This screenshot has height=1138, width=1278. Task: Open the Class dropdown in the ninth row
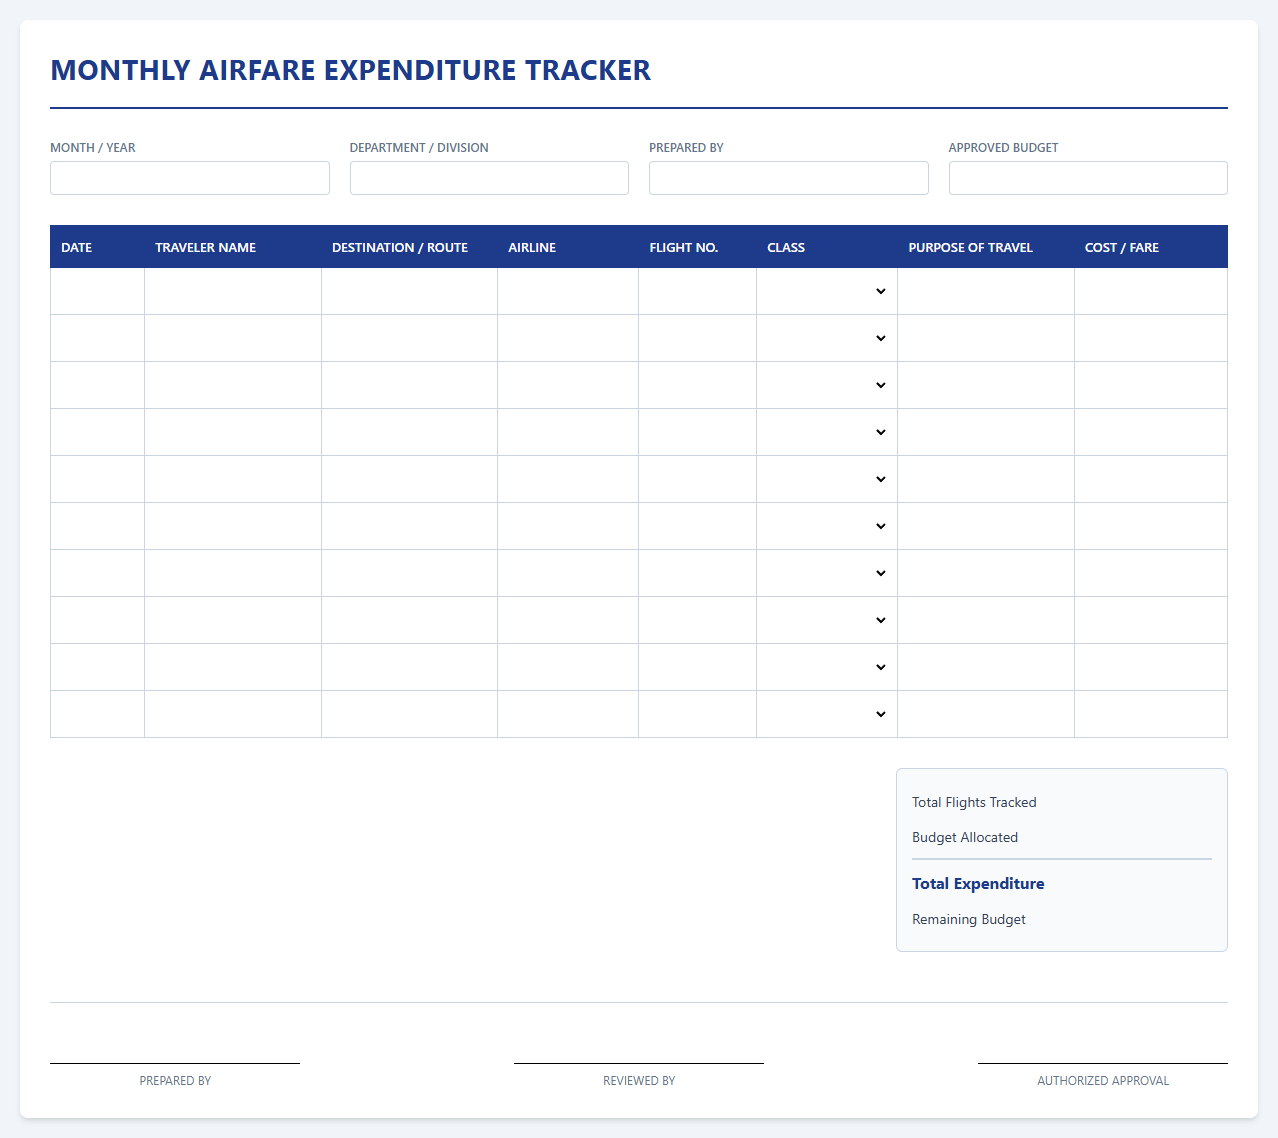pyautogui.click(x=827, y=667)
